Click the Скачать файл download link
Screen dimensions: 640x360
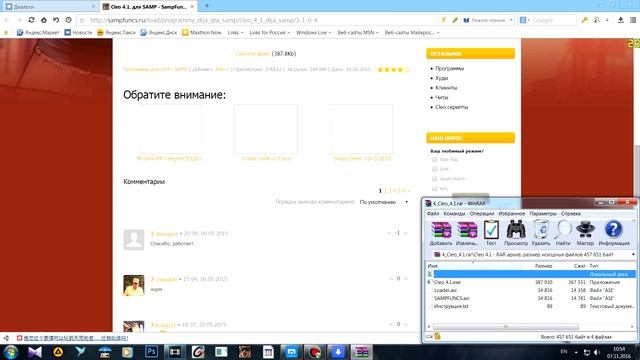click(x=253, y=53)
